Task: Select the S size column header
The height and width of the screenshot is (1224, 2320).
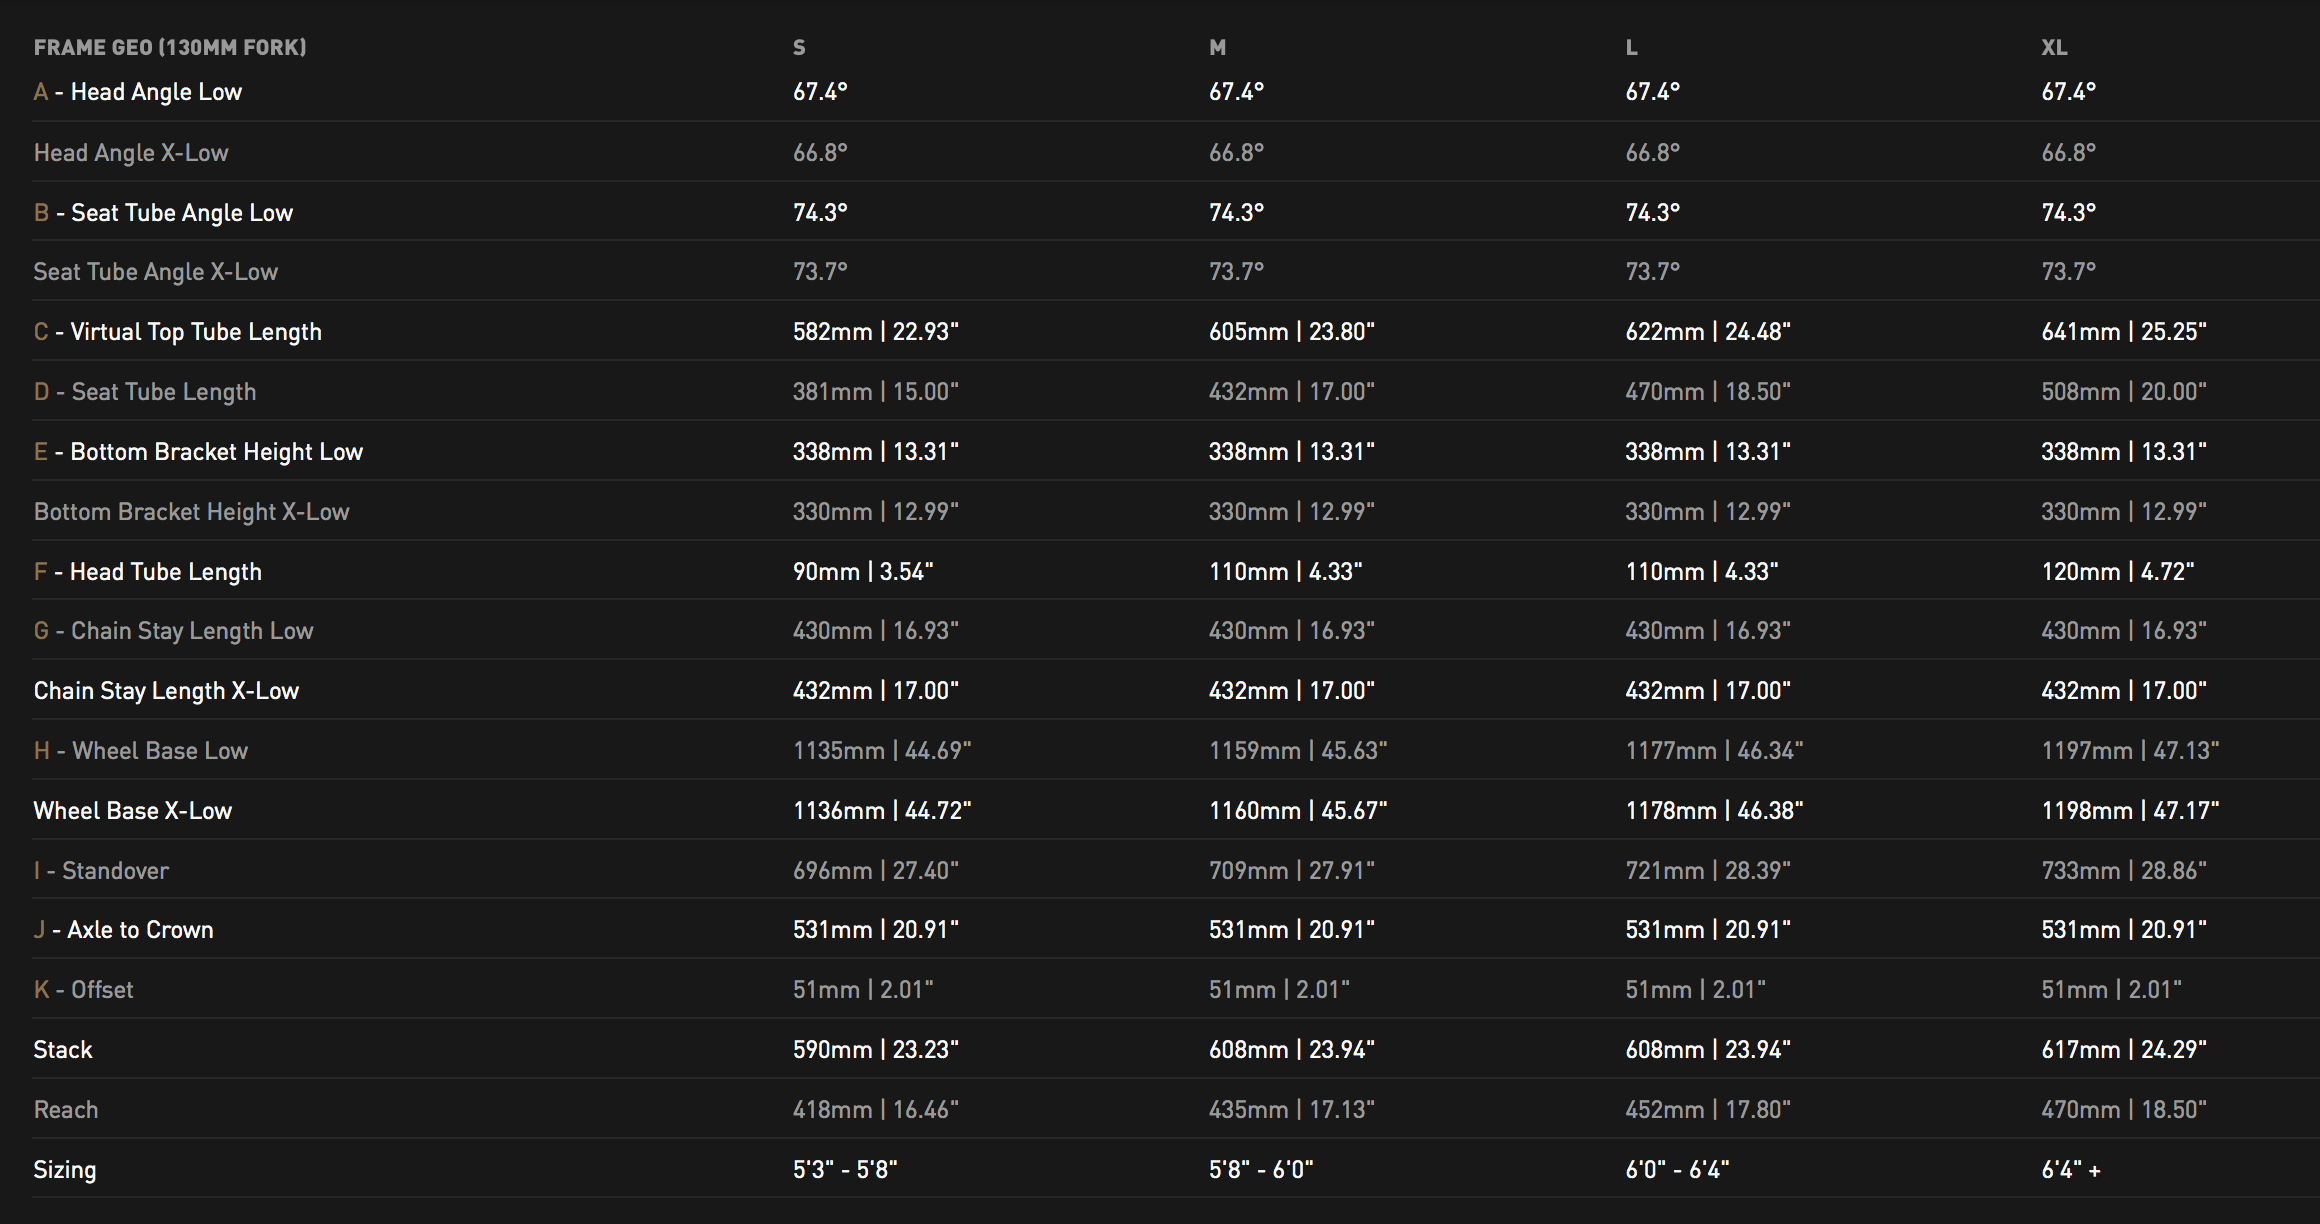Action: [799, 48]
